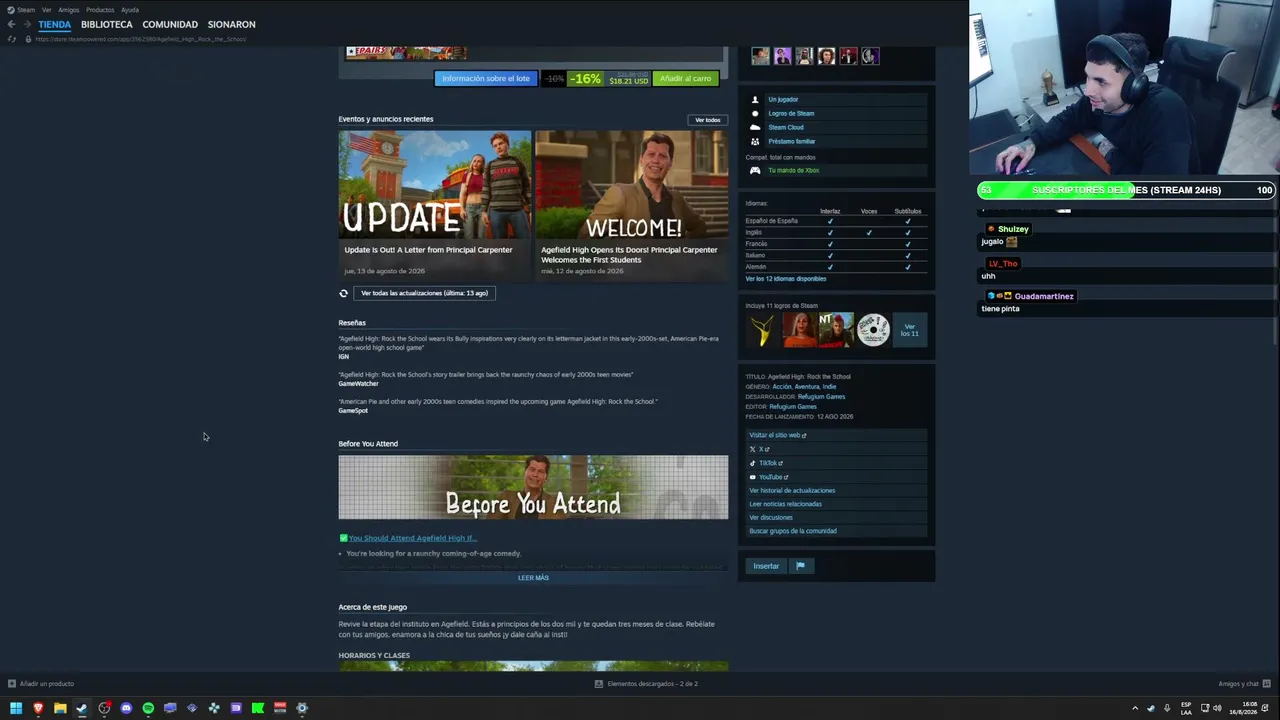Open the UPDATE announcement thumbnail
Screen dimensions: 1280x720
click(435, 185)
